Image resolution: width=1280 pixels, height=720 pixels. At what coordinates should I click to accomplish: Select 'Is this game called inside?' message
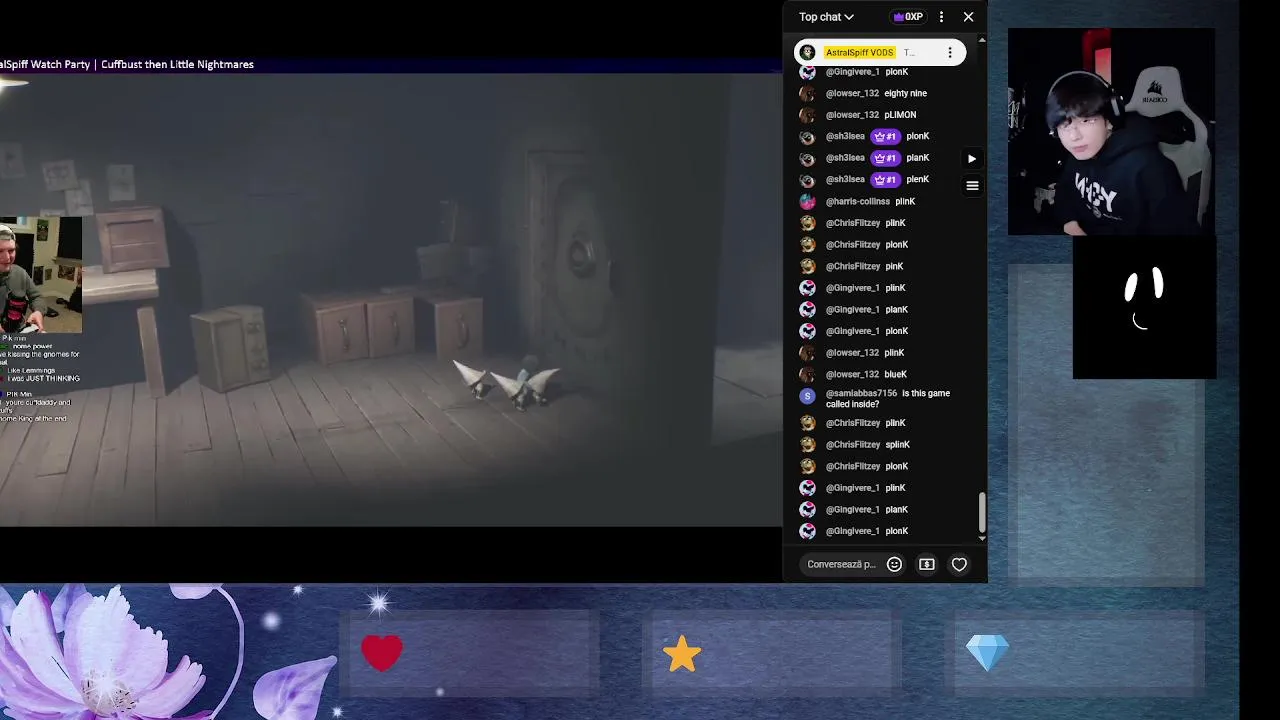pyautogui.click(x=888, y=399)
